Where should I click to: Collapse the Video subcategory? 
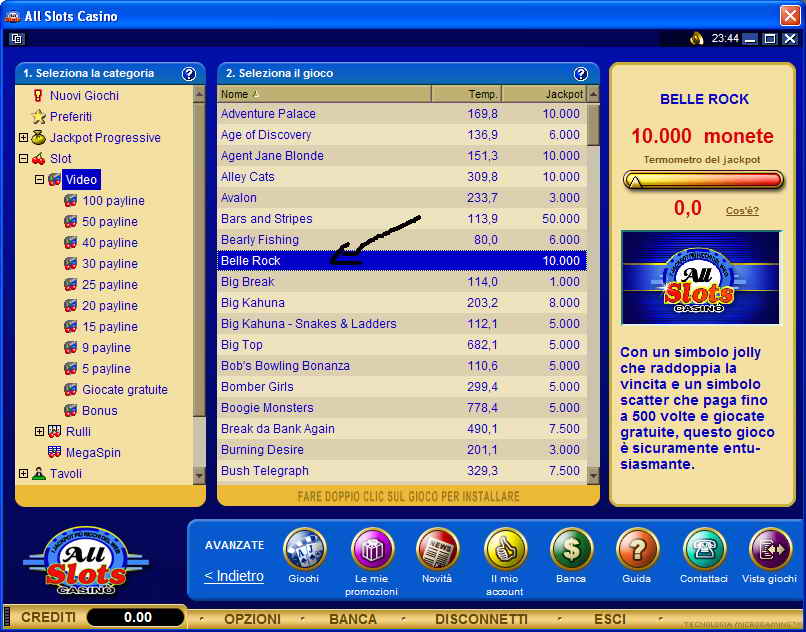40,180
